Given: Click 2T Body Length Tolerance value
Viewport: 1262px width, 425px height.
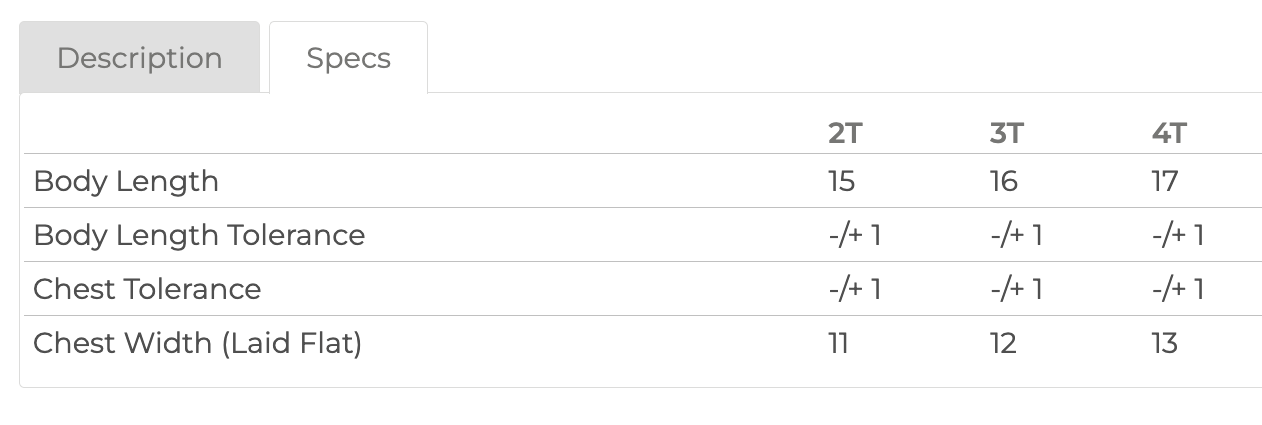Looking at the screenshot, I should point(855,235).
